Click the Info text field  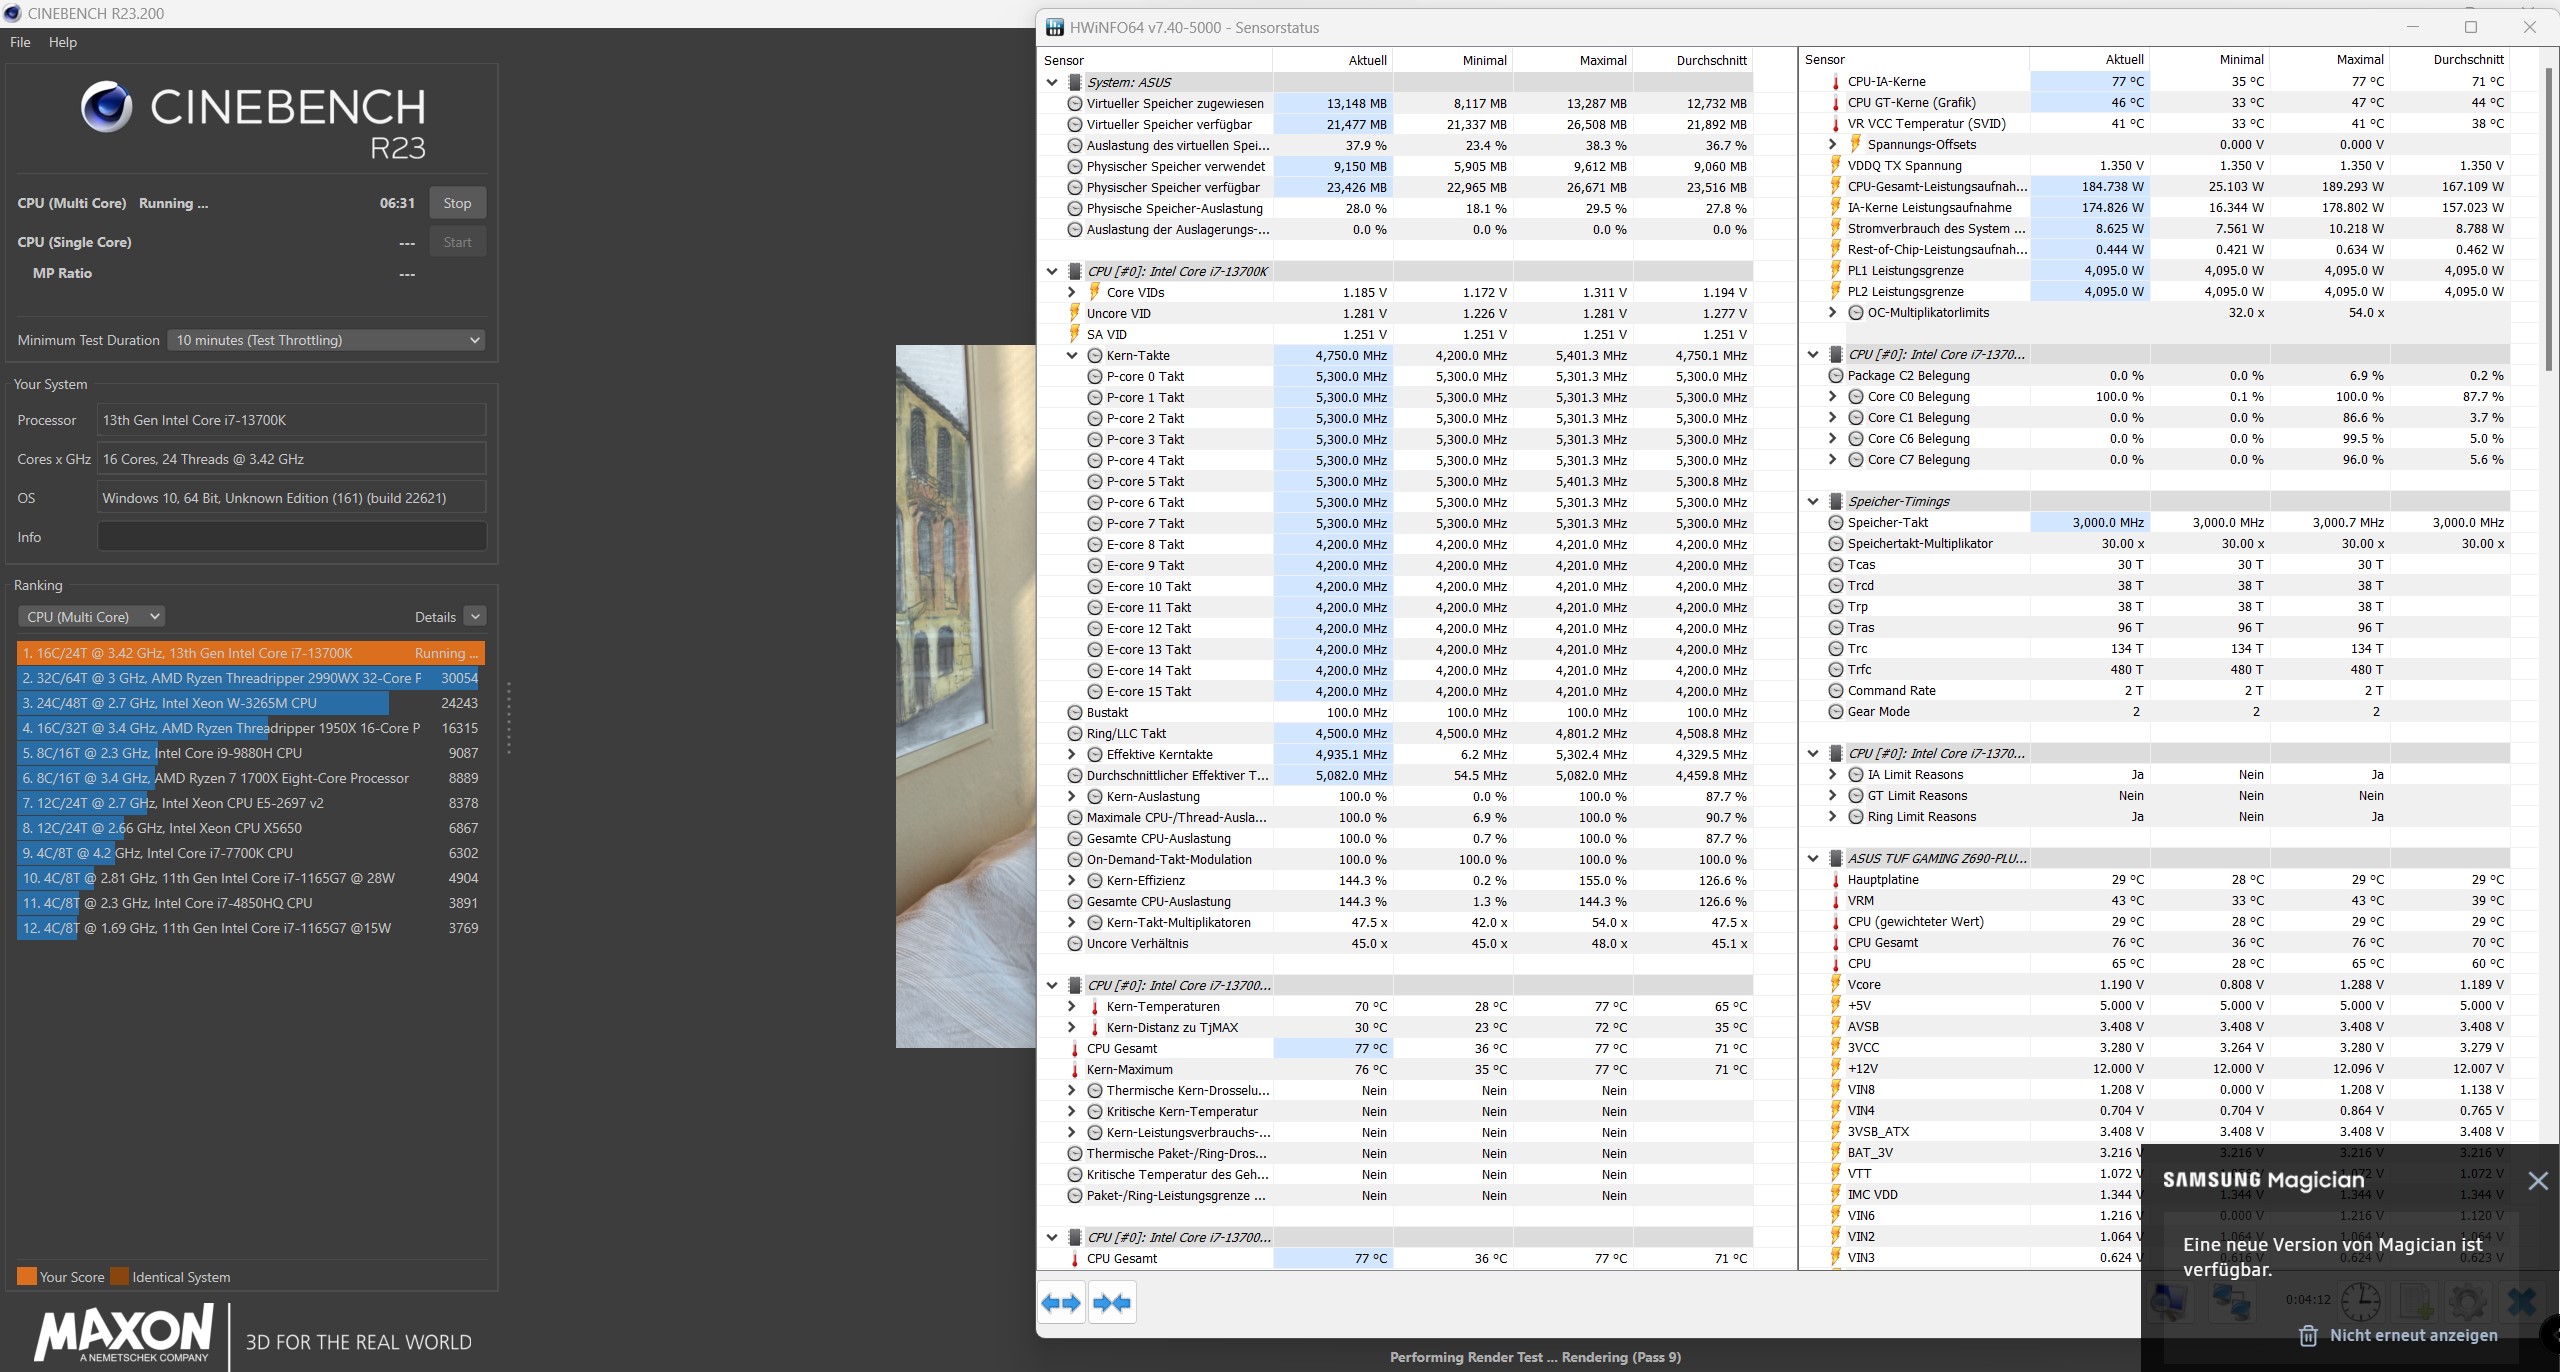click(x=291, y=537)
